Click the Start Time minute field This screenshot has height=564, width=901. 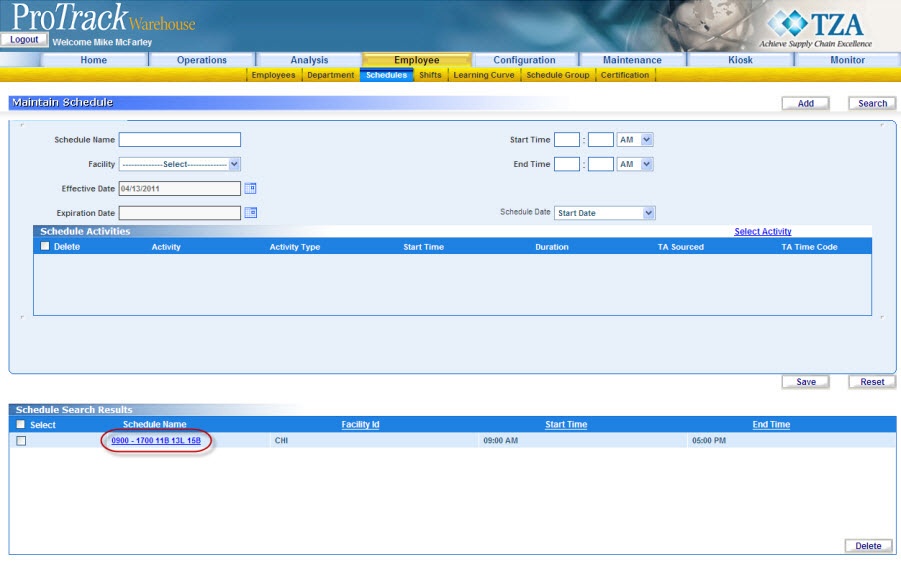pyautogui.click(x=600, y=140)
